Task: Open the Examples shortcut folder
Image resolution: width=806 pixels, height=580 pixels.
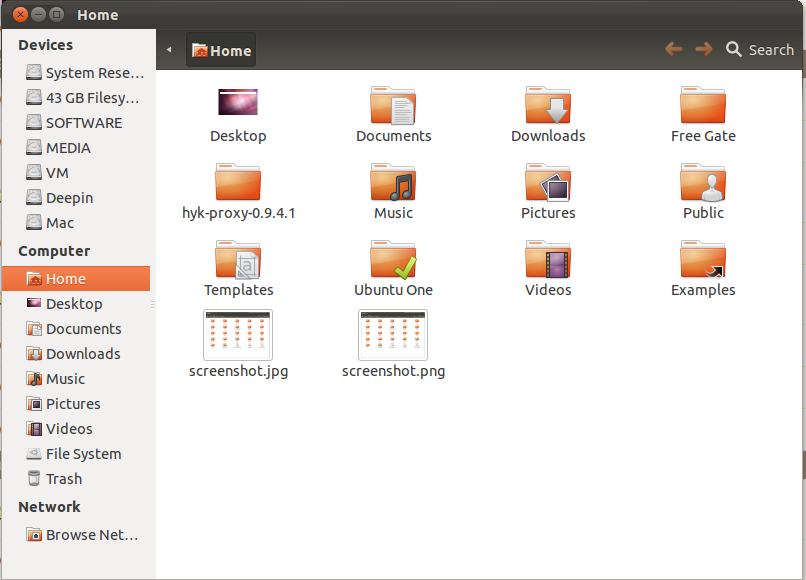Action: [x=703, y=259]
